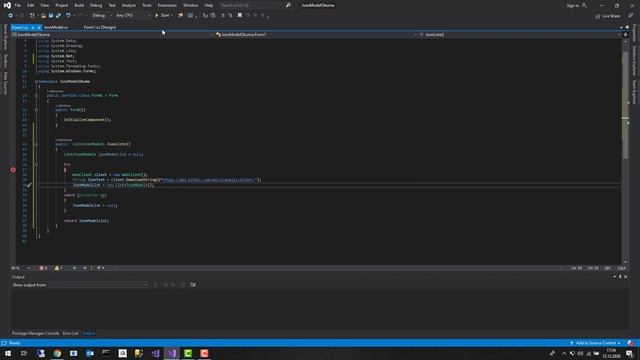Open the Project menu
640x360 pixels.
(62, 5)
